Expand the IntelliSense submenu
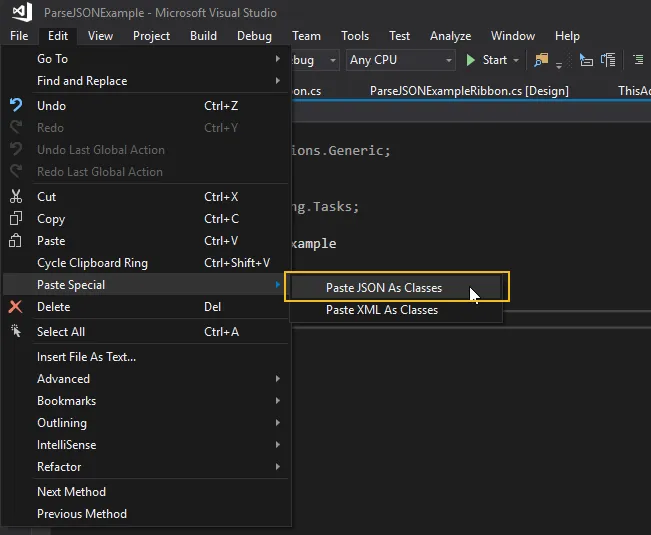The image size is (651, 535). click(145, 445)
